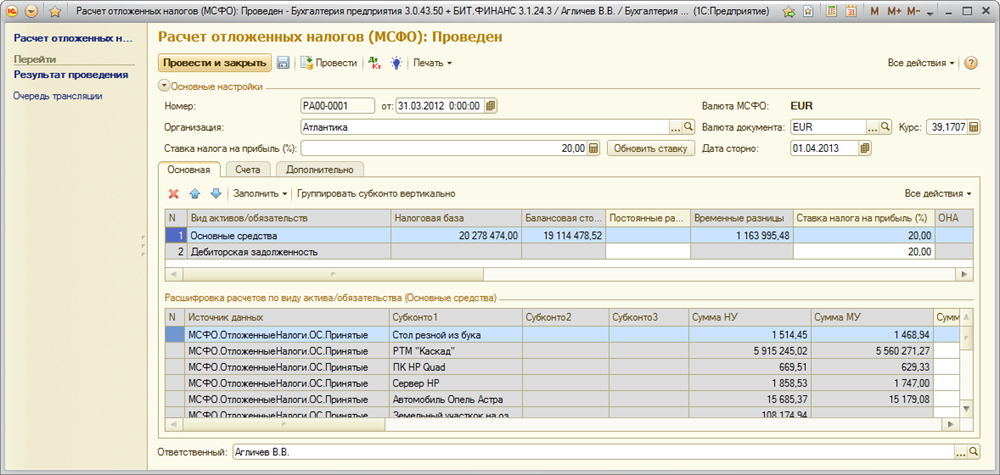
Task: Move row up with blue arrow
Action: (195, 193)
